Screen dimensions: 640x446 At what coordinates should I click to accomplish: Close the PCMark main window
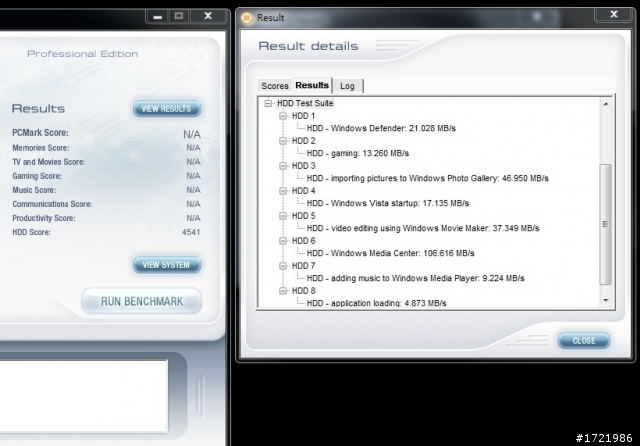208,16
